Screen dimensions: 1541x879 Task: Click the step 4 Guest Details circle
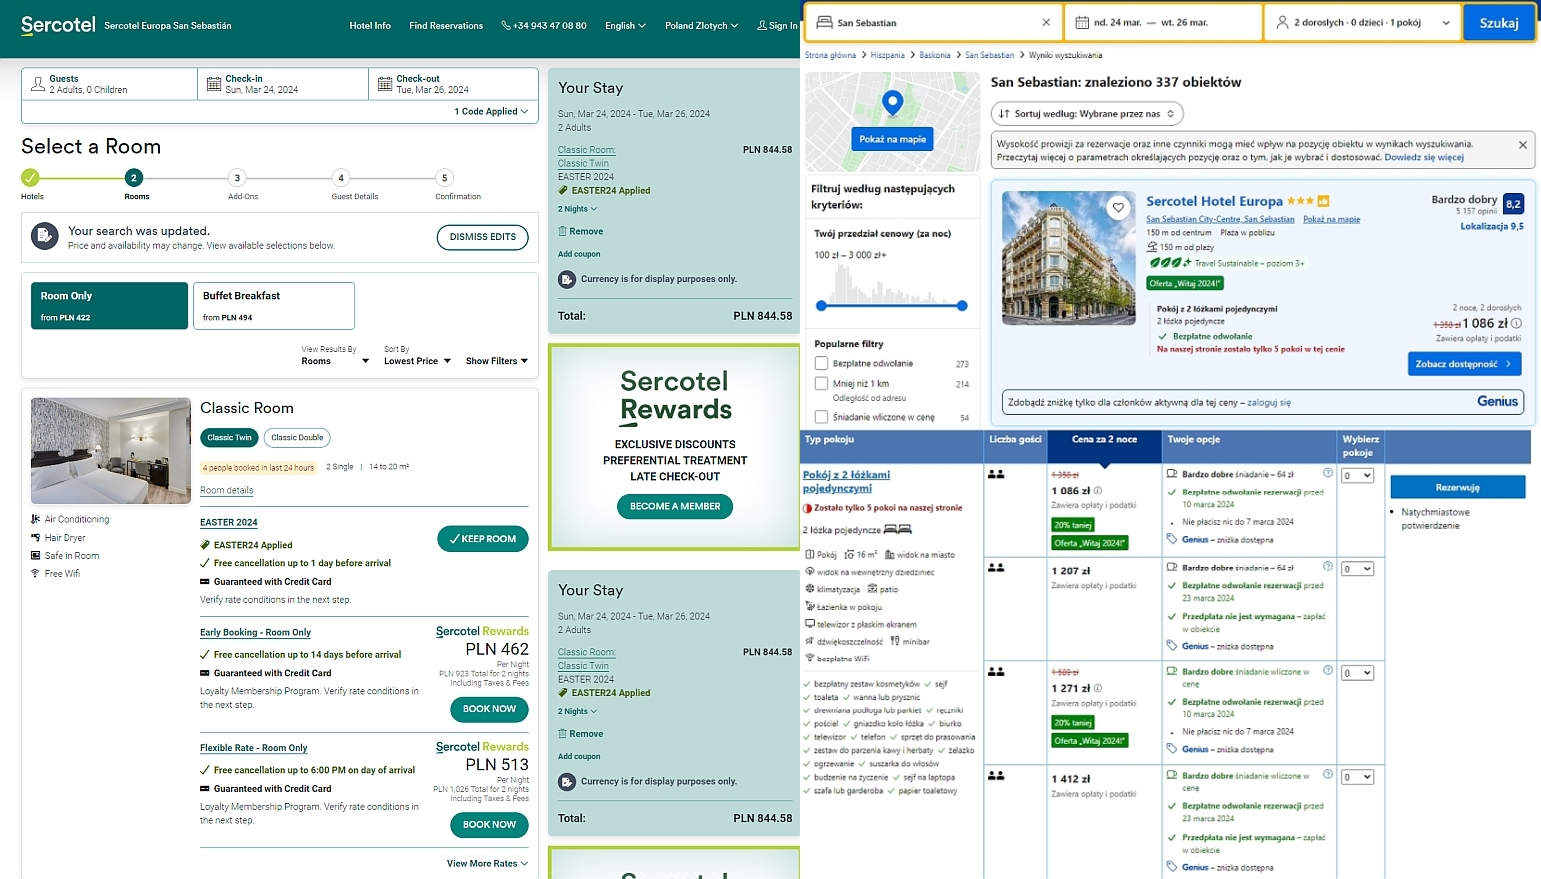tap(341, 178)
